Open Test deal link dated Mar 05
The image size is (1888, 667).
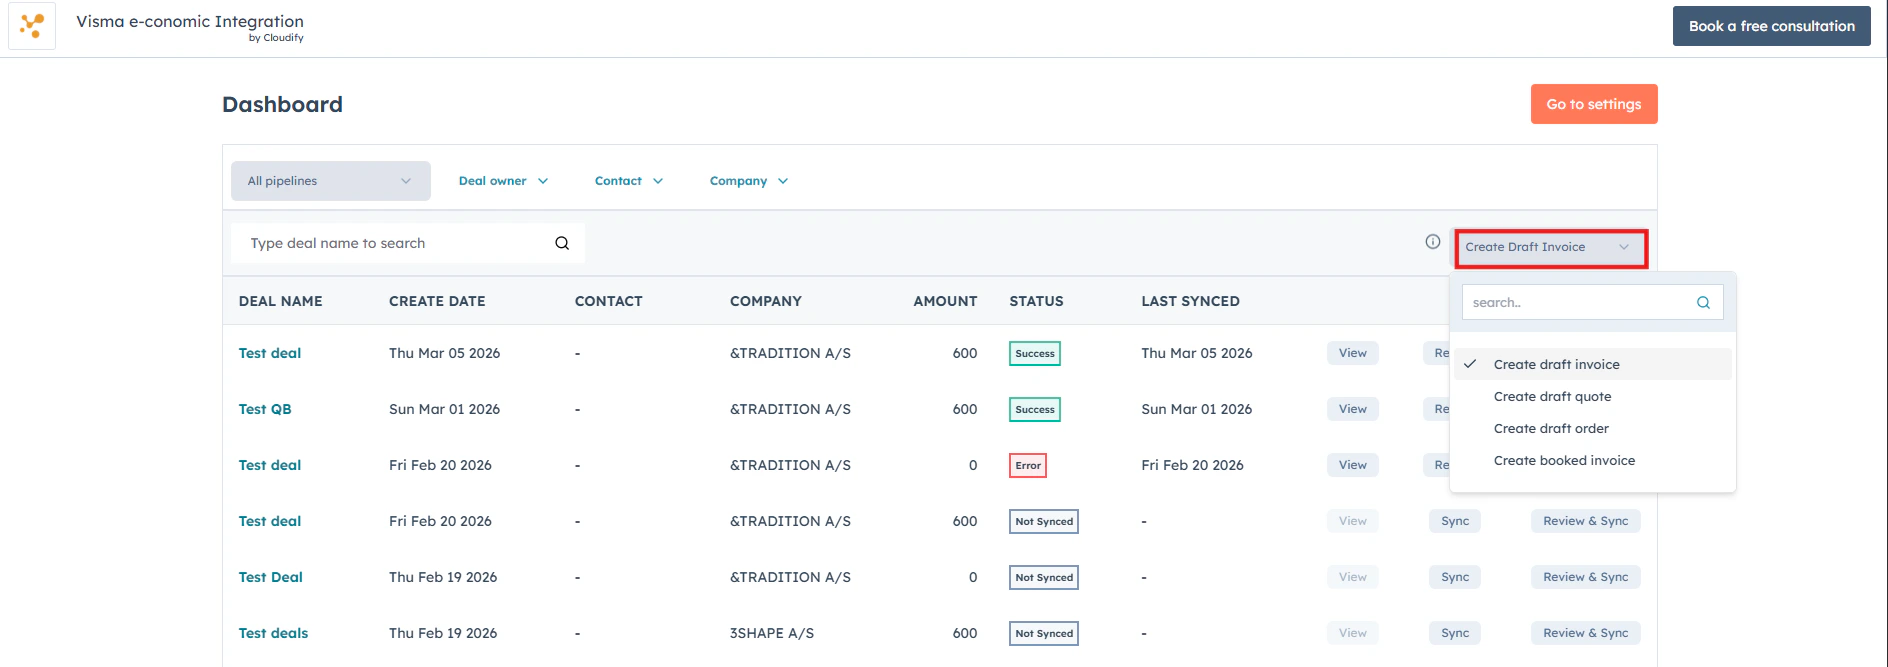pyautogui.click(x=269, y=353)
